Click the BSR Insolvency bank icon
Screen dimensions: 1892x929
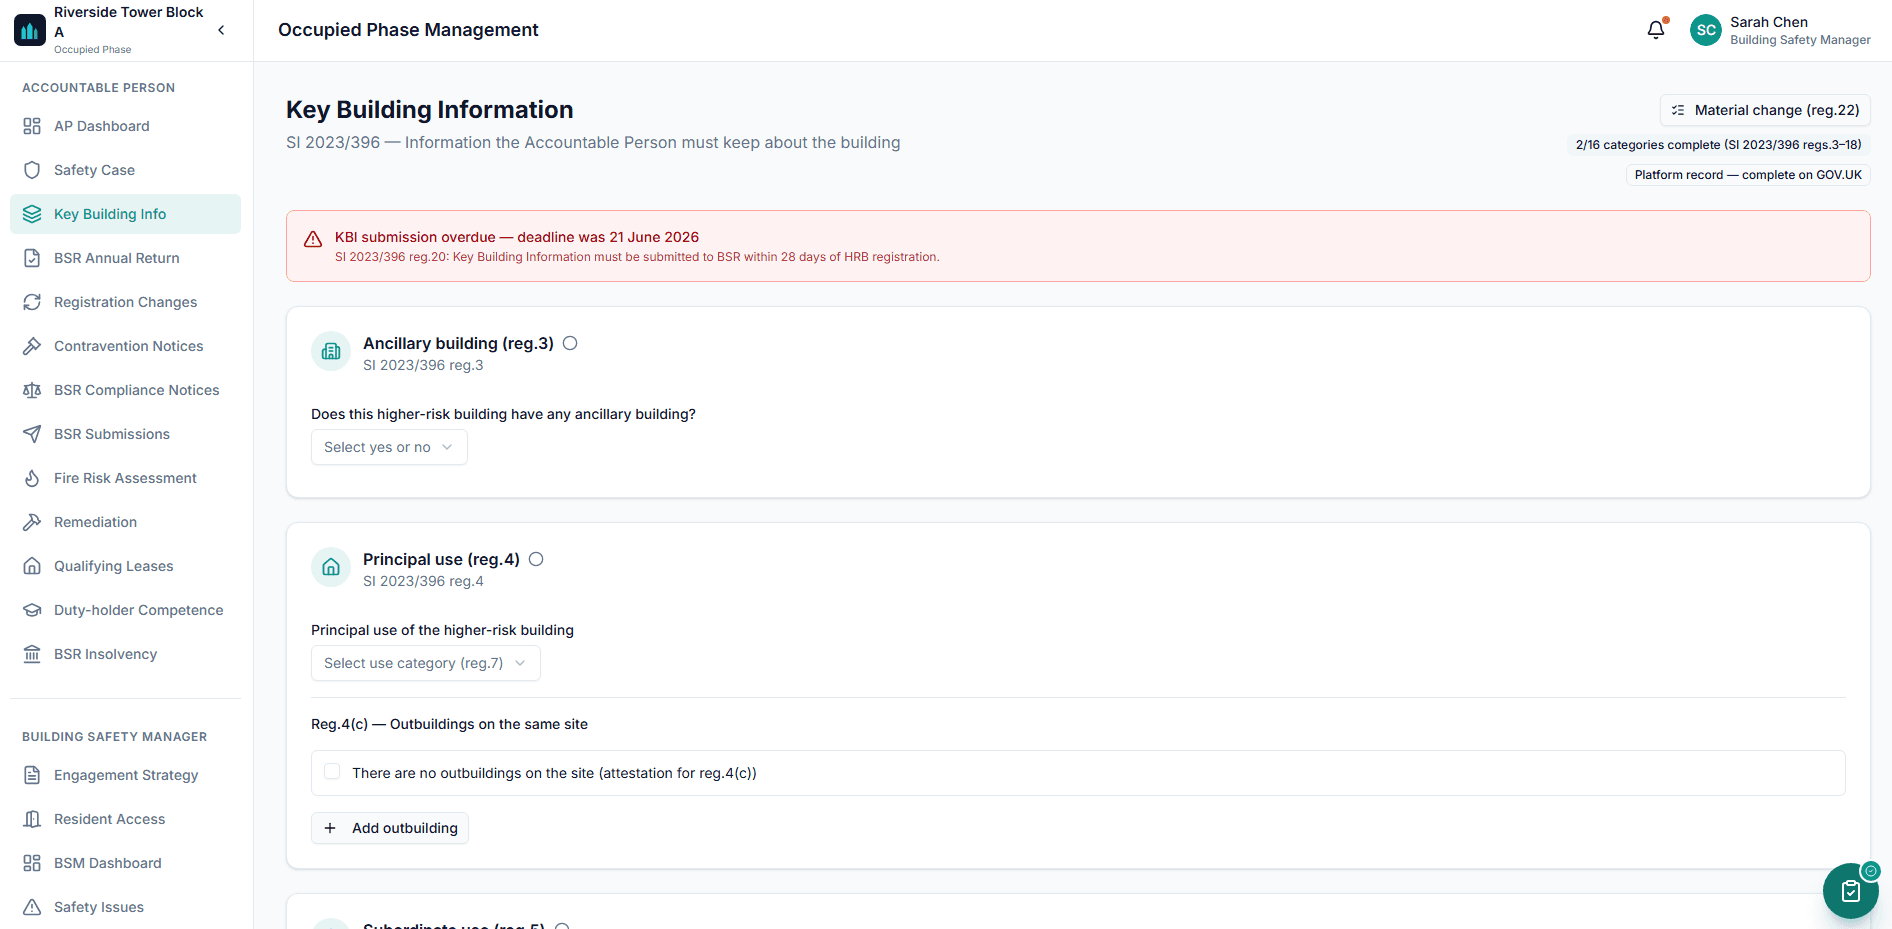pyautogui.click(x=32, y=654)
